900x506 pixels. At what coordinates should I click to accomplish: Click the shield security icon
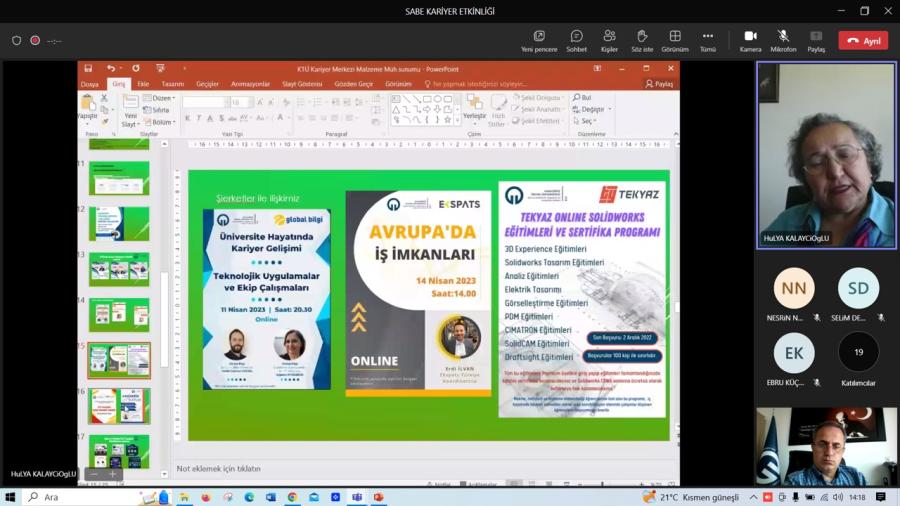coord(16,41)
